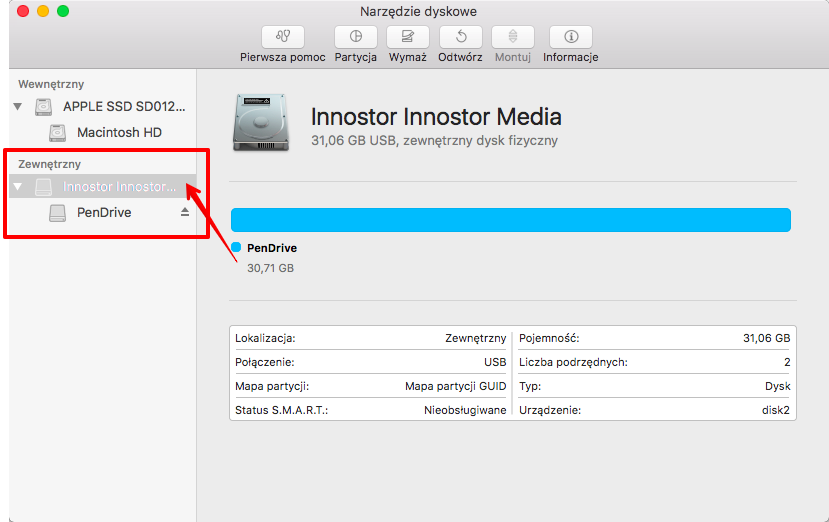The image size is (829, 522).
Task: Select Innostor Innostor... sidebar row
Action: click(x=103, y=186)
